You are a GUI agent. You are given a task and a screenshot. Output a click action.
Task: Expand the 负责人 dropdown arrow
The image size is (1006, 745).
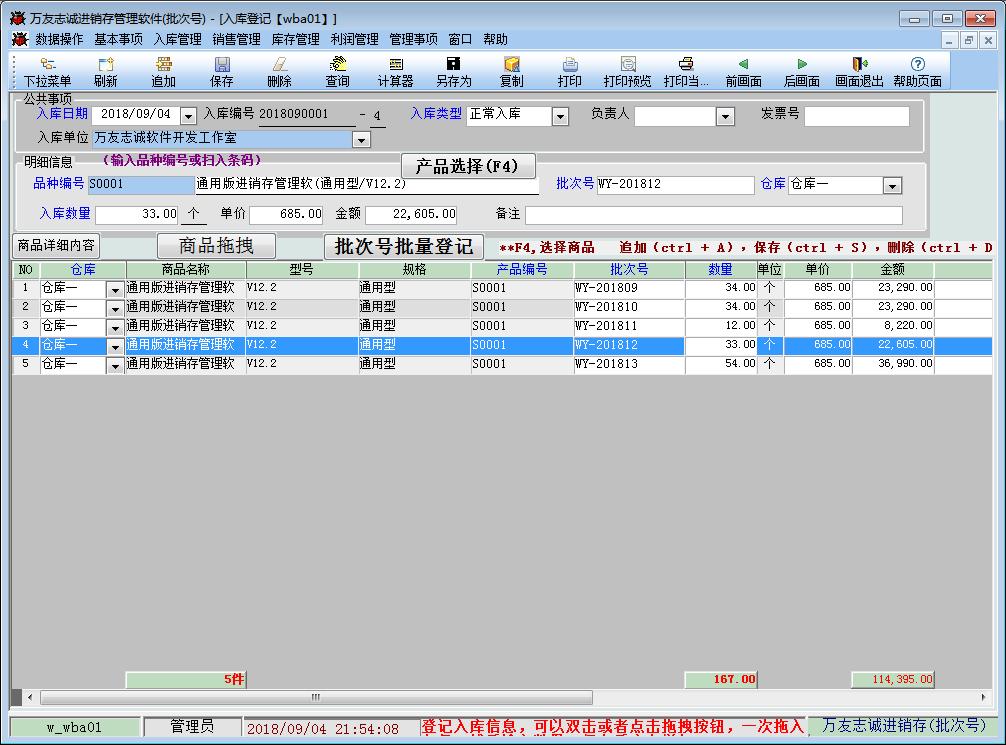tap(725, 117)
